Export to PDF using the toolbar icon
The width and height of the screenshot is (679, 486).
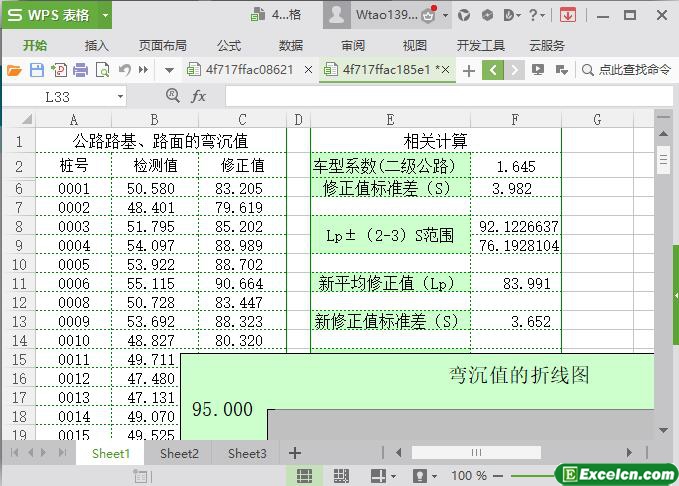point(59,70)
